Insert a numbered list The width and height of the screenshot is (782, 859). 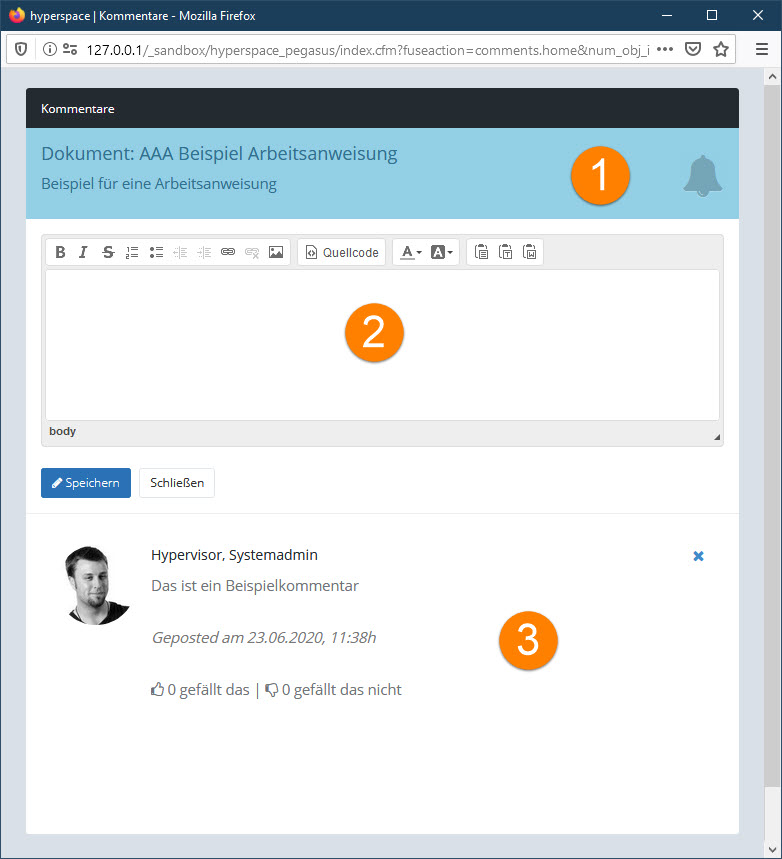click(132, 253)
